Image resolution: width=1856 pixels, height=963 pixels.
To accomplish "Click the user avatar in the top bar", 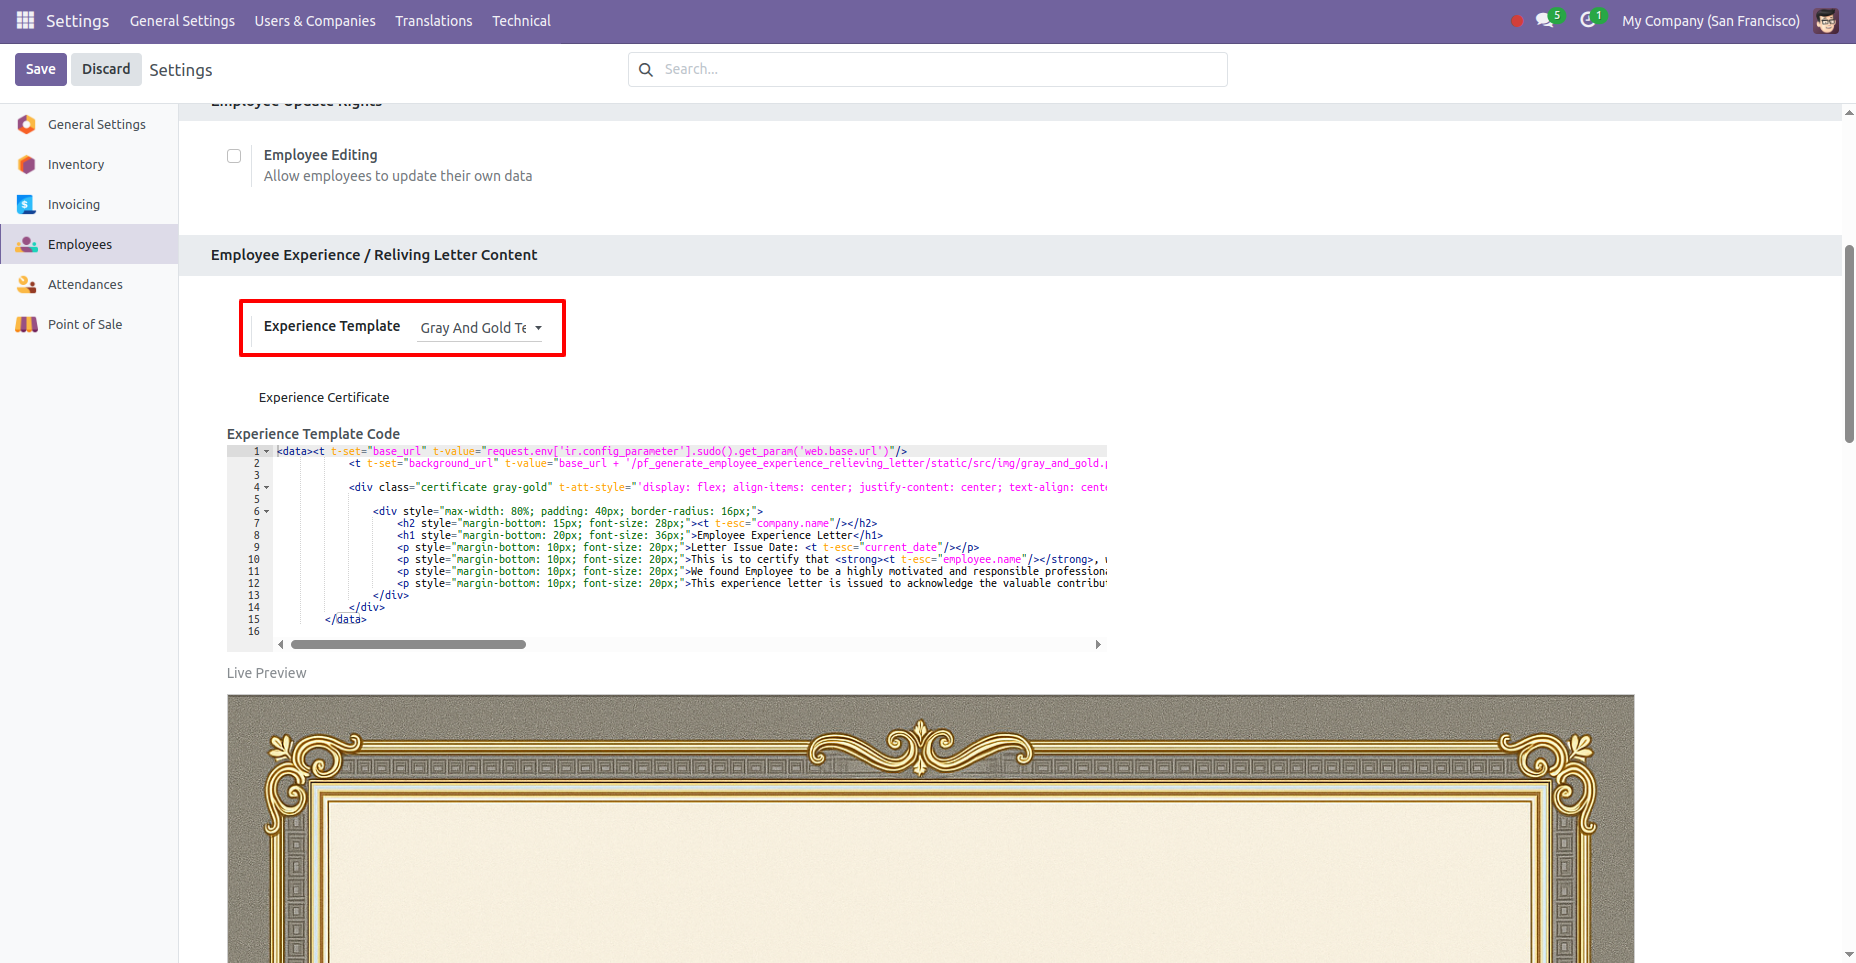I will 1826,21.
